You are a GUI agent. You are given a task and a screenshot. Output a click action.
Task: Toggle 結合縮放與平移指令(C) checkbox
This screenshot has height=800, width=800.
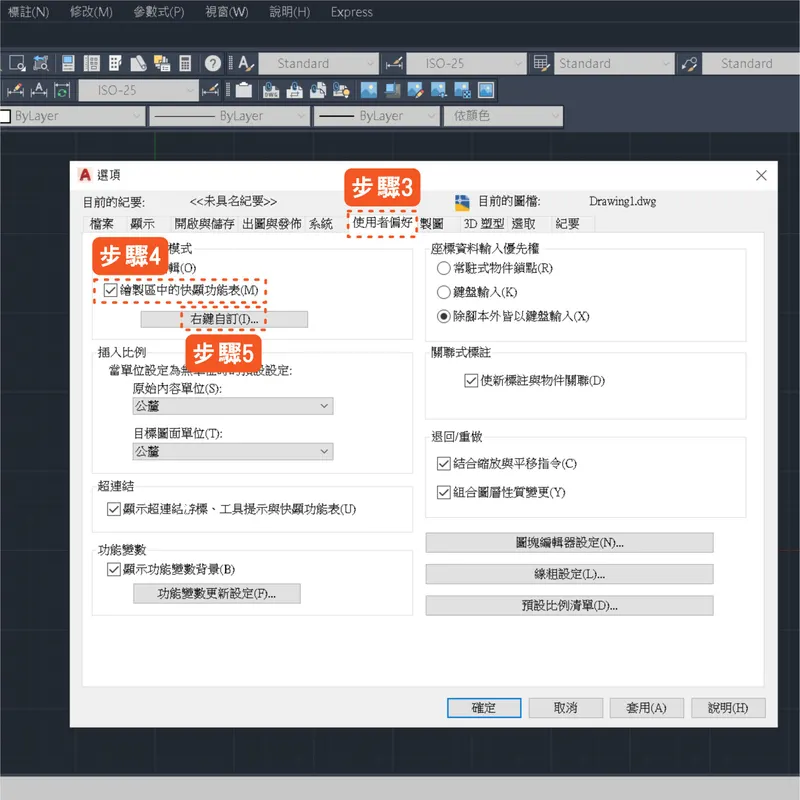coord(443,463)
